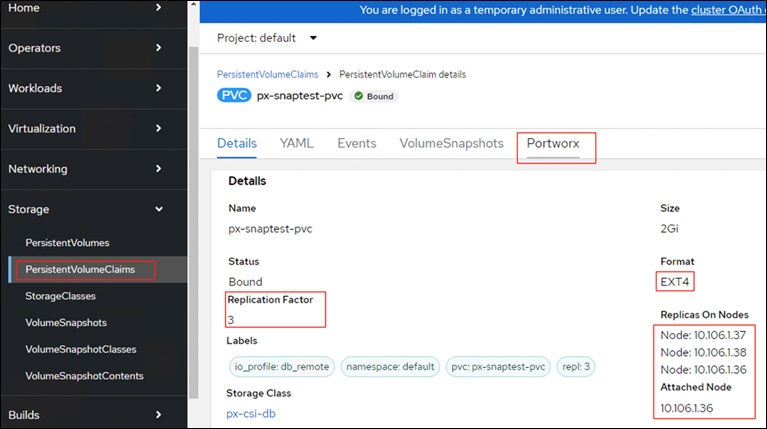Open PersistentVolumes in Storage menu
The width and height of the screenshot is (767, 429).
(68, 243)
